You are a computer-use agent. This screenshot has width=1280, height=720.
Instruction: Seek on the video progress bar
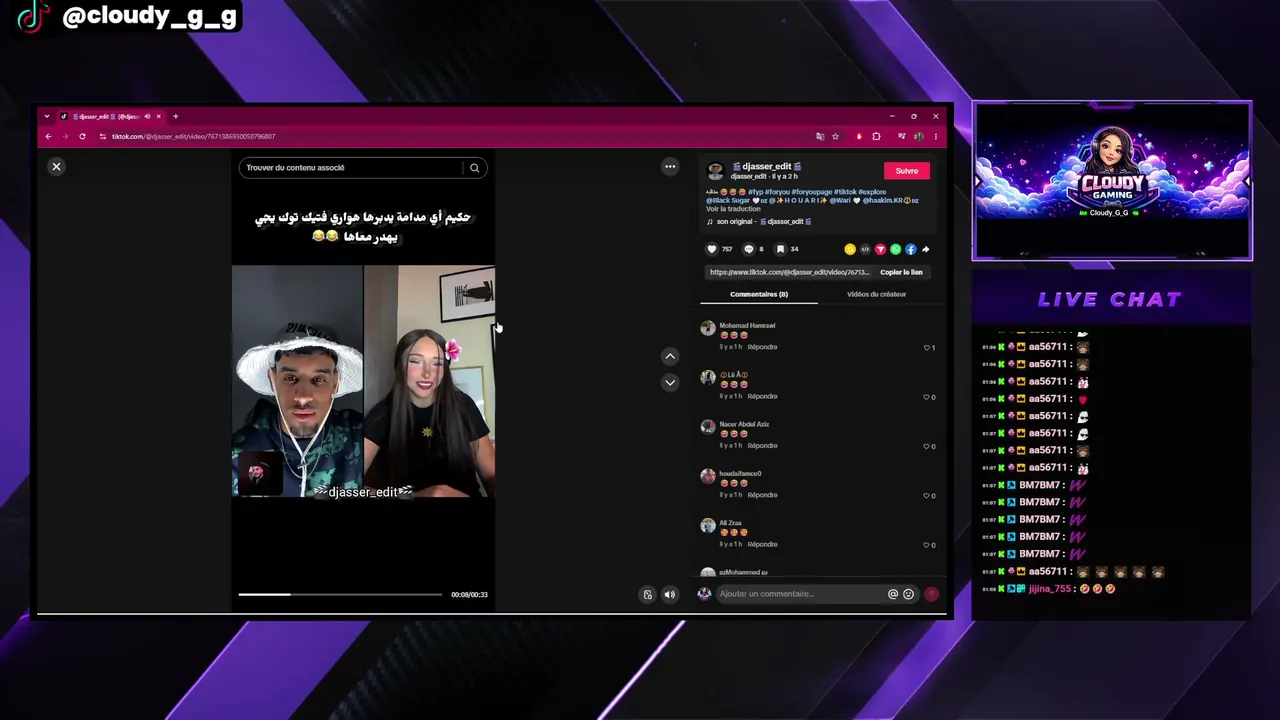[340, 595]
